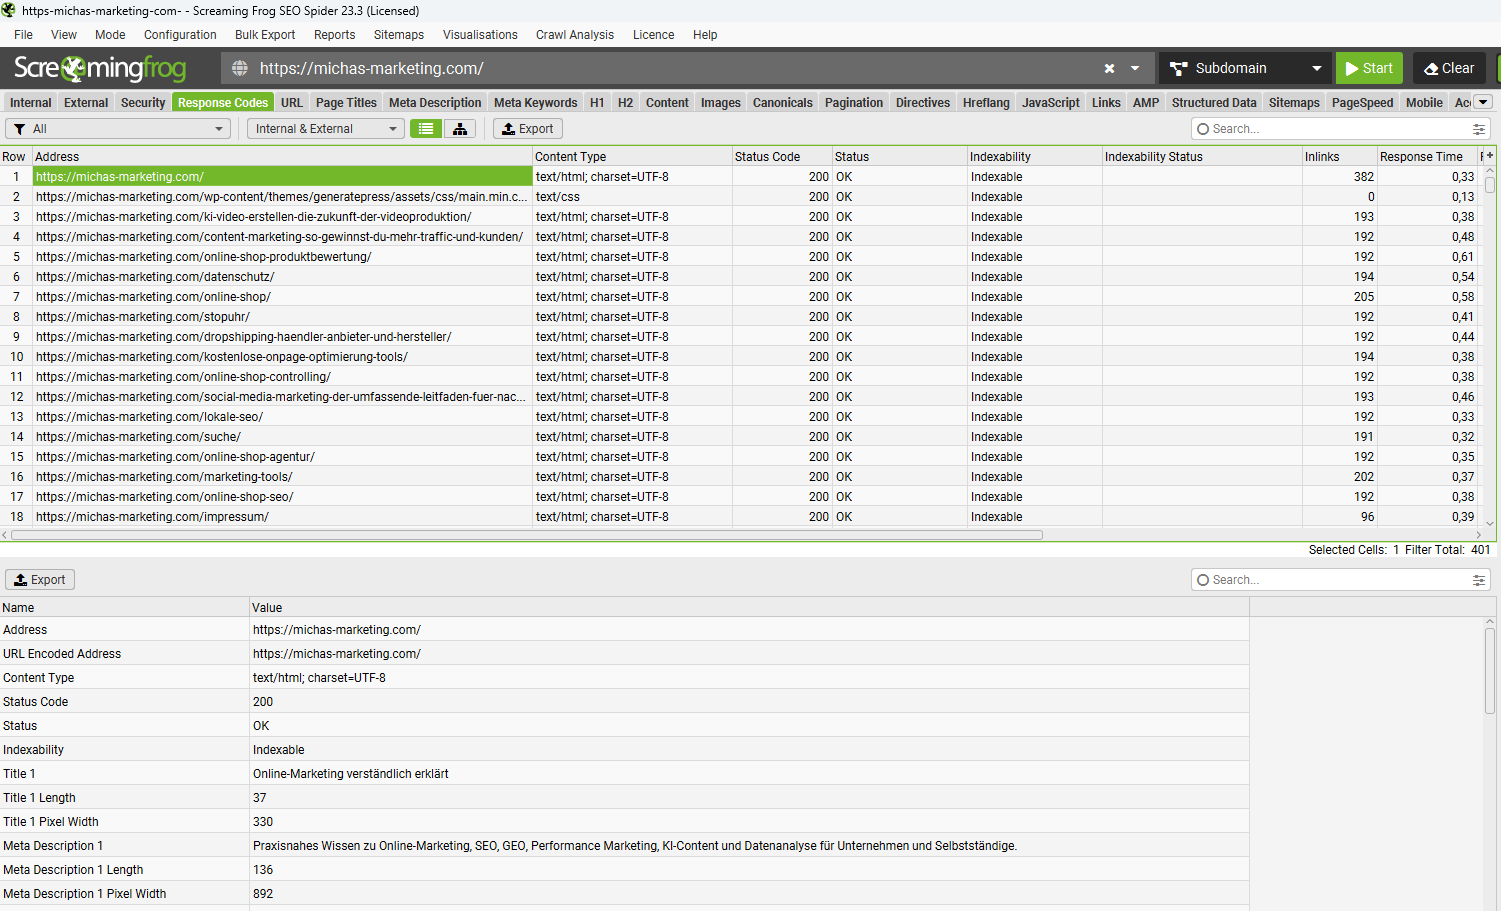1501x911 pixels.
Task: Click the Response Time cell showing 0,61
Action: point(1426,257)
